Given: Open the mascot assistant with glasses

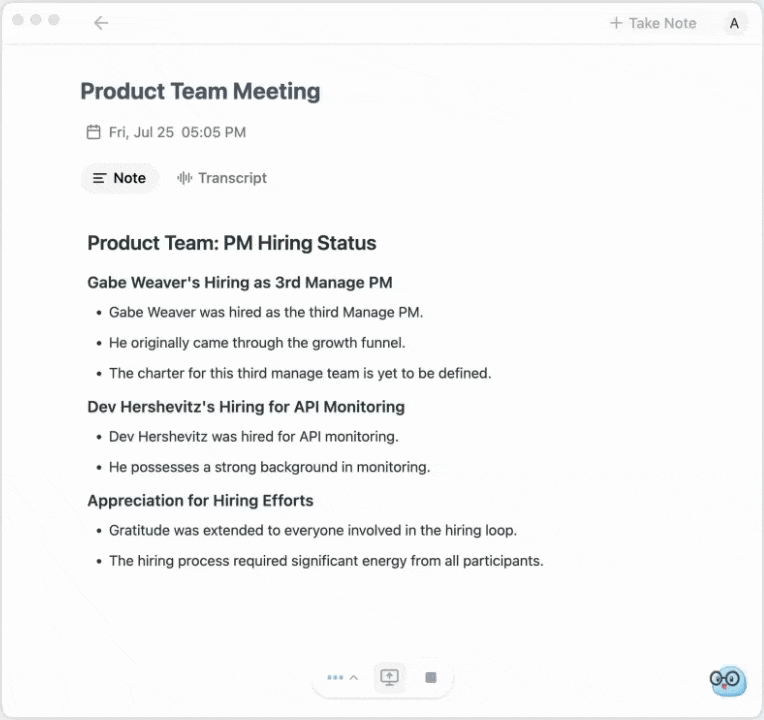Looking at the screenshot, I should (727, 681).
